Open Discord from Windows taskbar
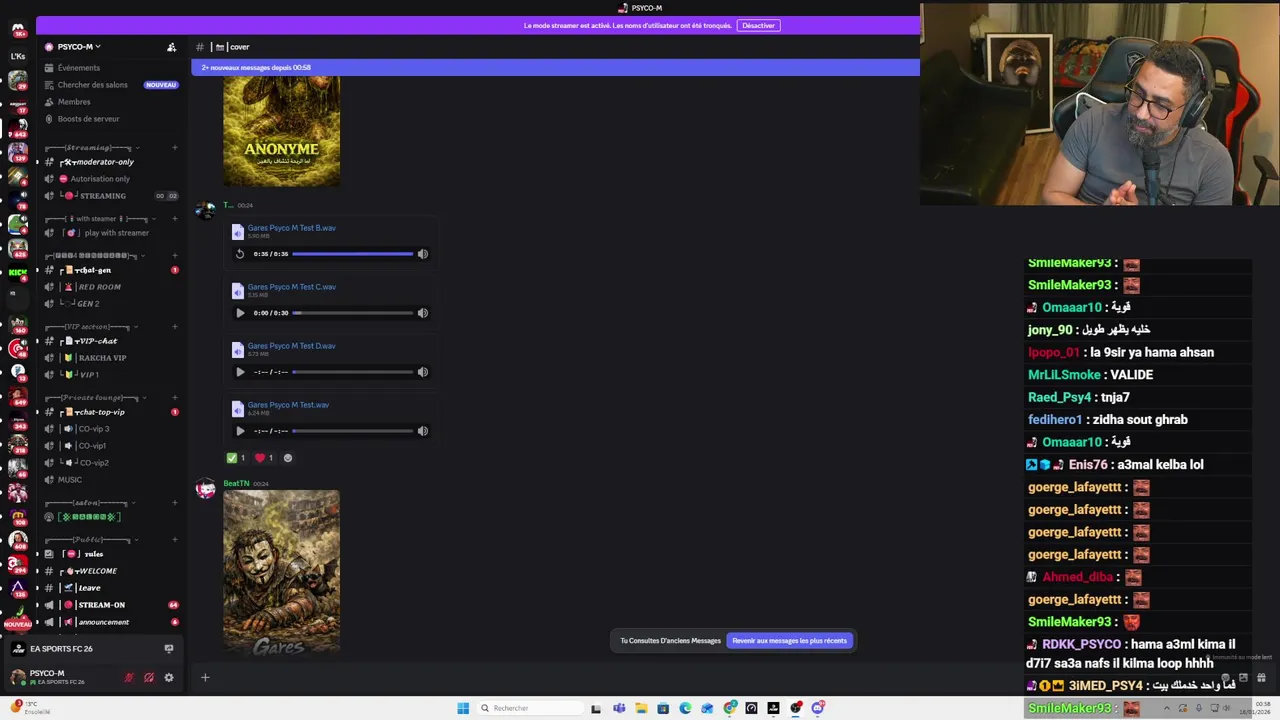Screen dimensions: 1280x720 pos(818,708)
